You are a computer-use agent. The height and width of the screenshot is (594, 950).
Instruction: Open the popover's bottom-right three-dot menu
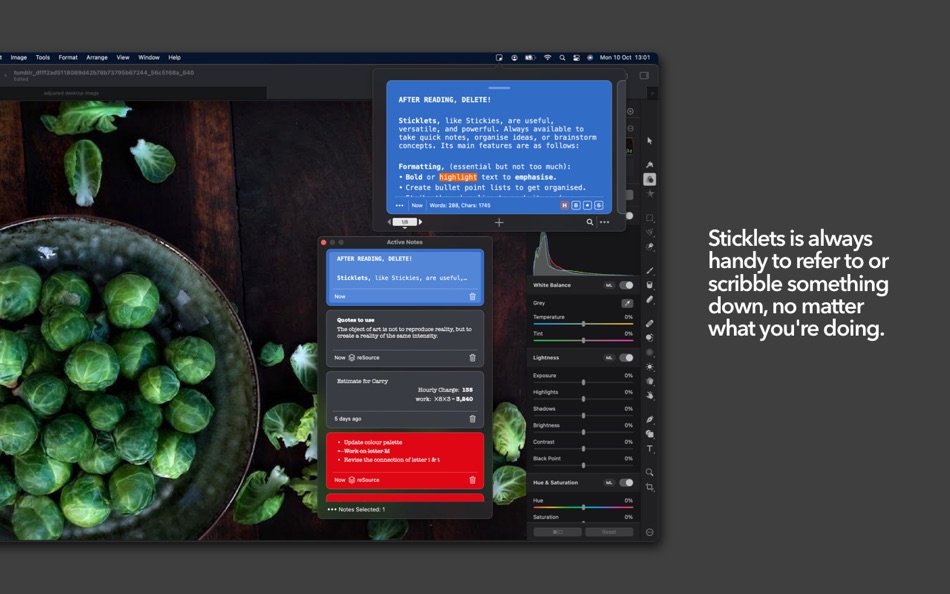click(605, 222)
